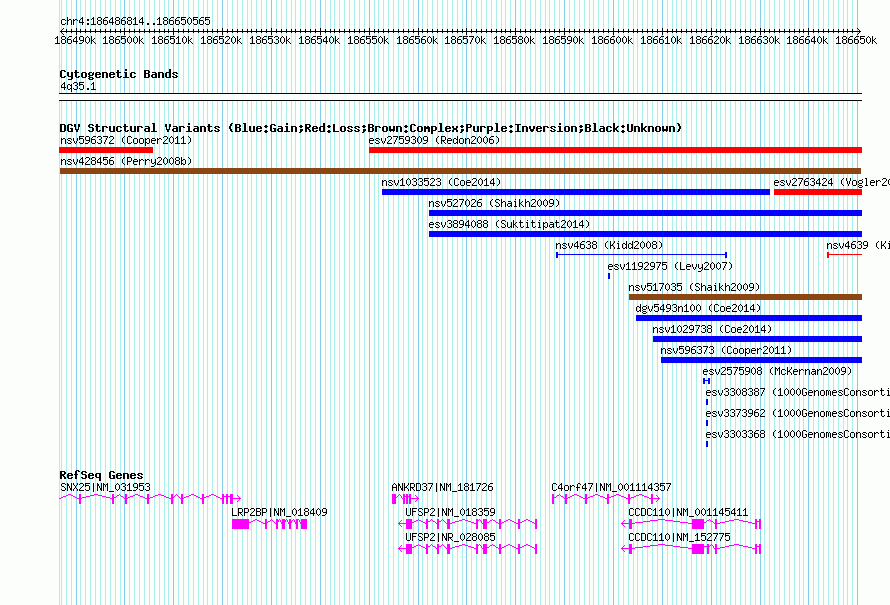Click the esv1192975 (Levy2007) label
The height and width of the screenshot is (605, 890).
(x=670, y=266)
